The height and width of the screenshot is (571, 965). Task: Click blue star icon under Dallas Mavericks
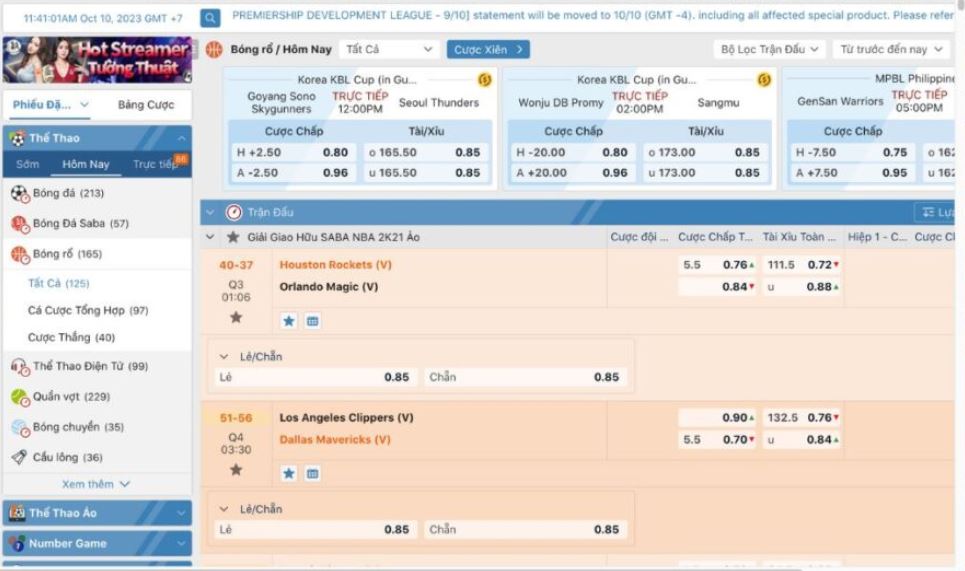pyautogui.click(x=289, y=474)
